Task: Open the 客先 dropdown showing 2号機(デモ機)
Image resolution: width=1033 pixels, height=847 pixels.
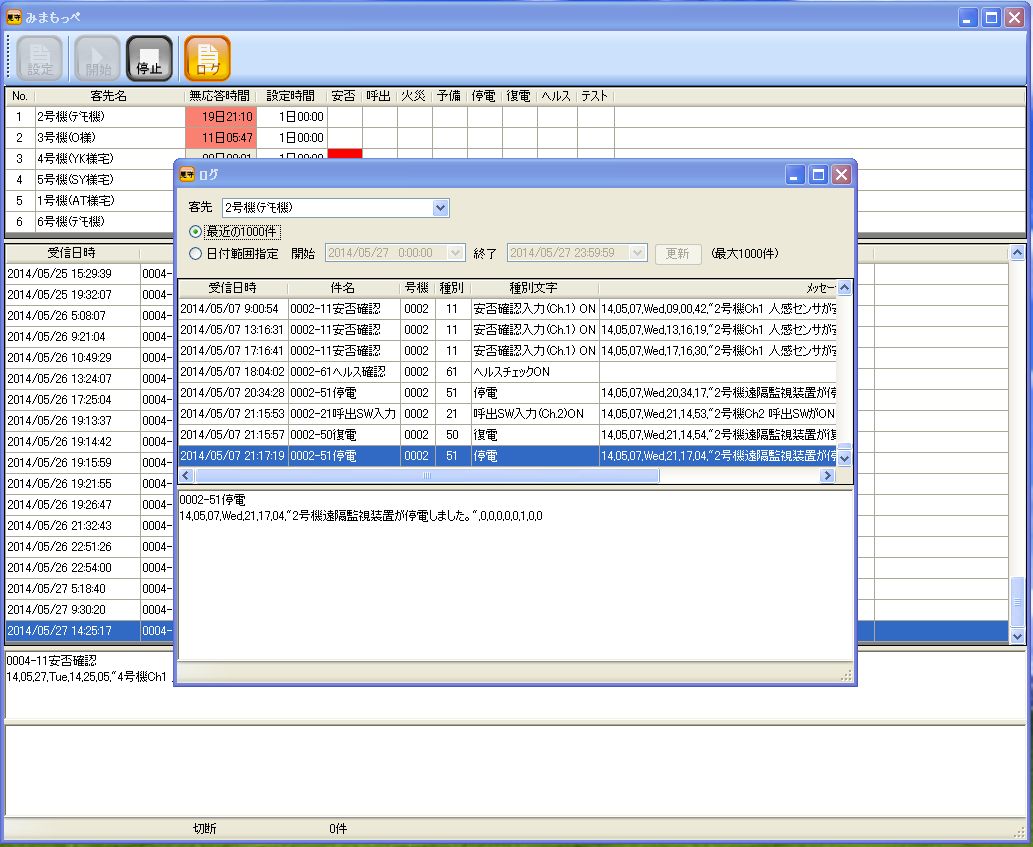Action: click(440, 208)
